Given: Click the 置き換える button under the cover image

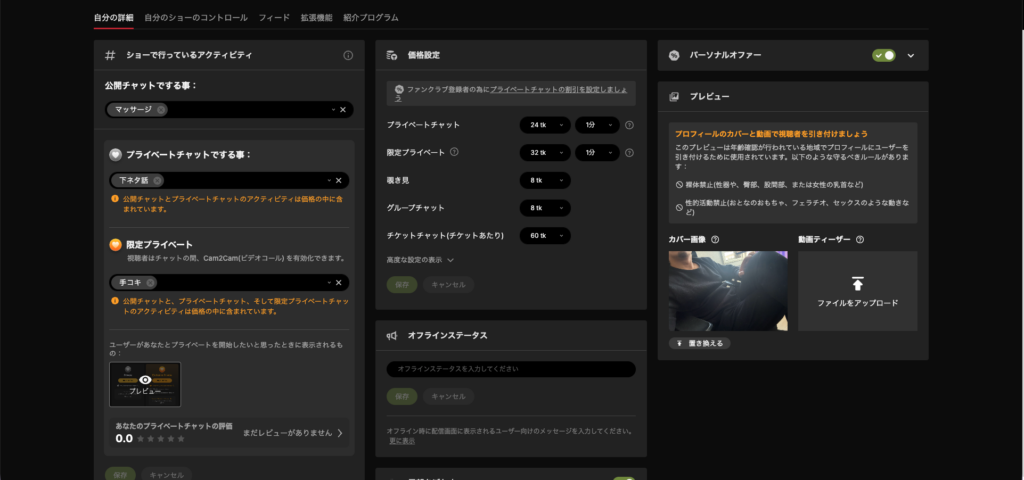Looking at the screenshot, I should point(698,343).
